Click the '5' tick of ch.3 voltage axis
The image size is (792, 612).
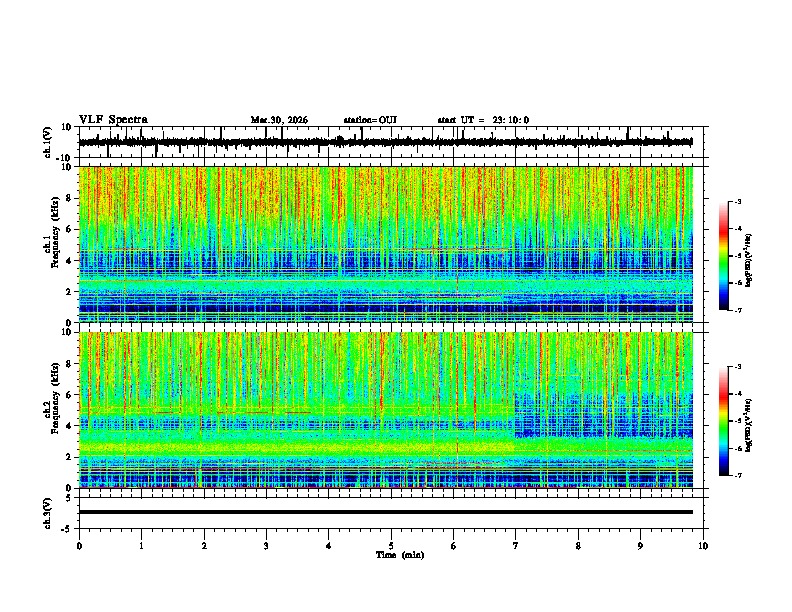tap(70, 498)
